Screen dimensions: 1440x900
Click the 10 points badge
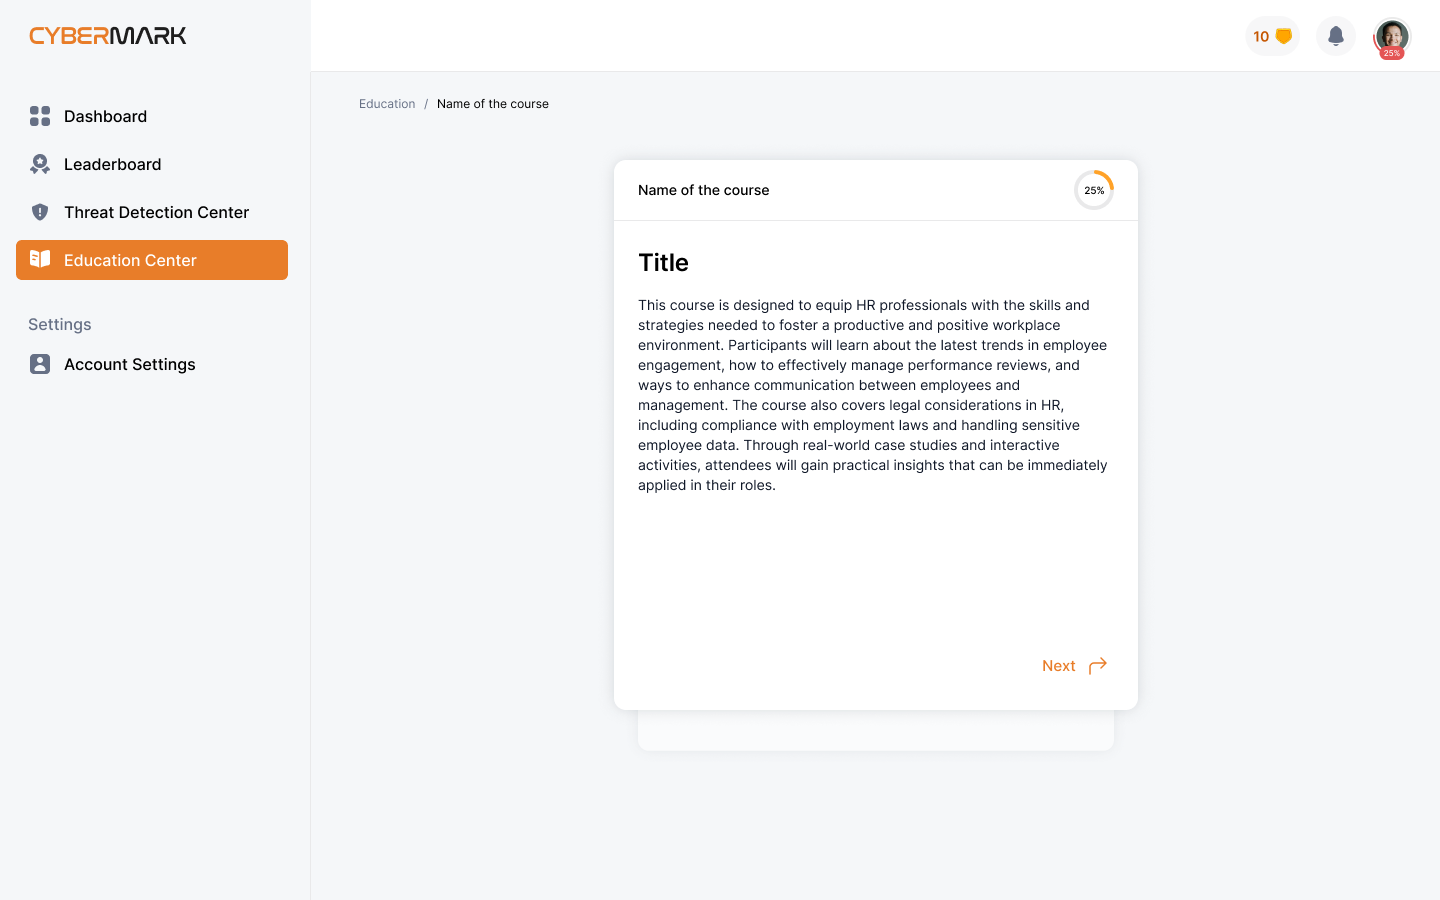click(x=1261, y=37)
